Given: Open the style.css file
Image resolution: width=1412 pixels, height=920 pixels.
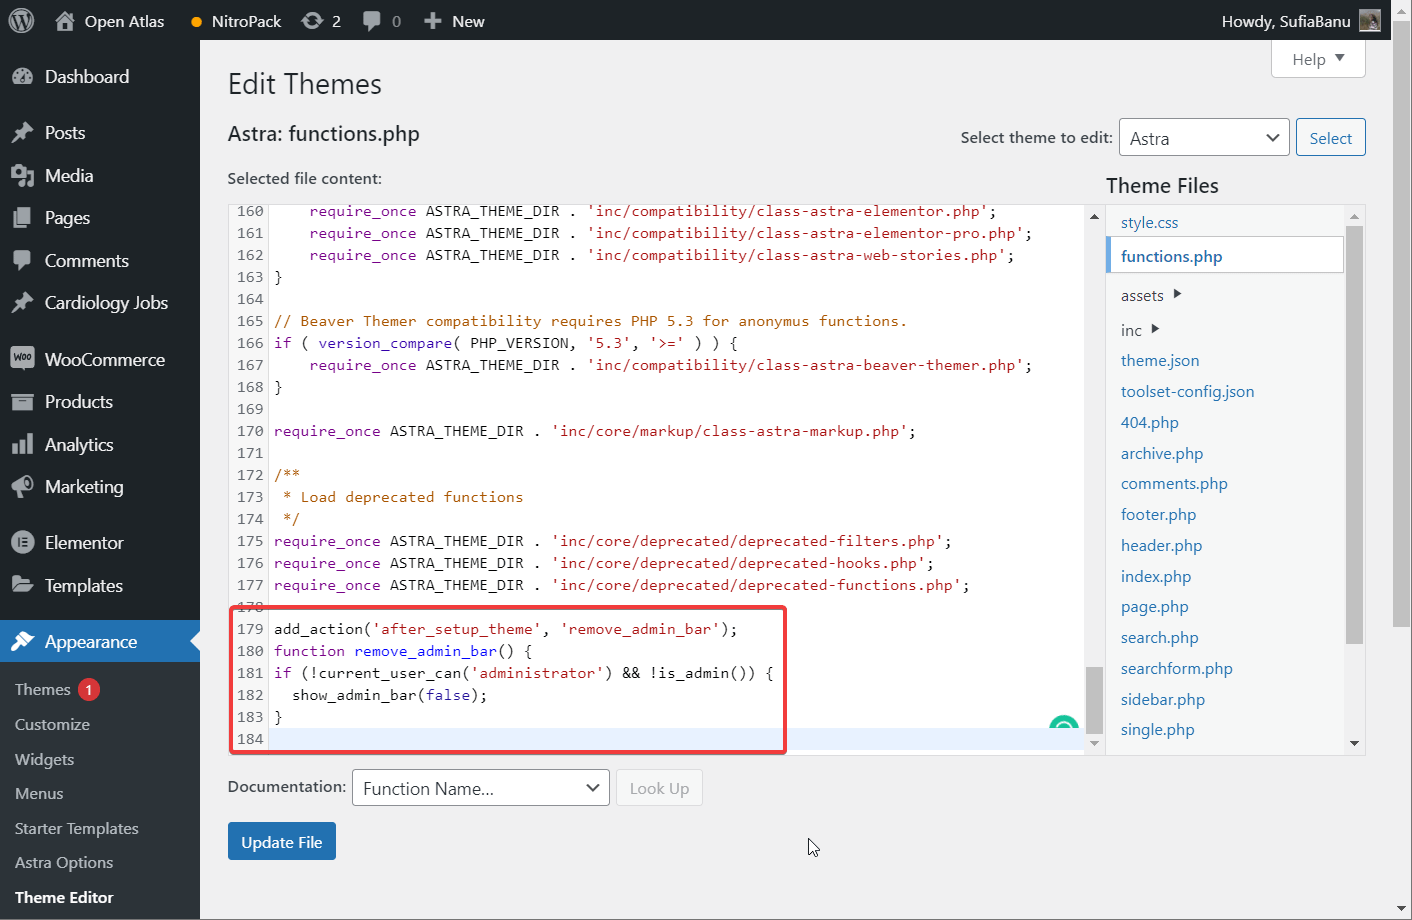Looking at the screenshot, I should (x=1149, y=222).
